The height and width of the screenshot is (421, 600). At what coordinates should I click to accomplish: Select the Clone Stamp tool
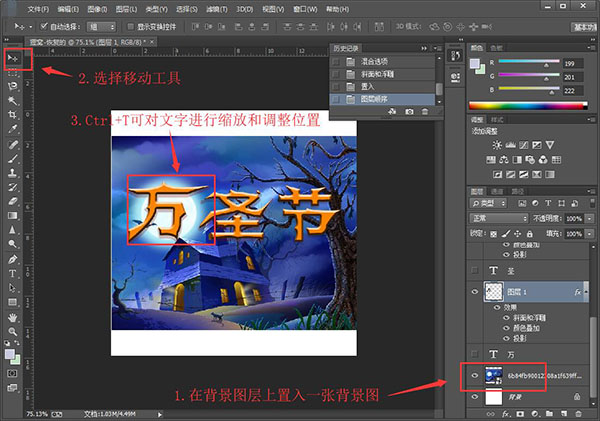click(x=13, y=173)
